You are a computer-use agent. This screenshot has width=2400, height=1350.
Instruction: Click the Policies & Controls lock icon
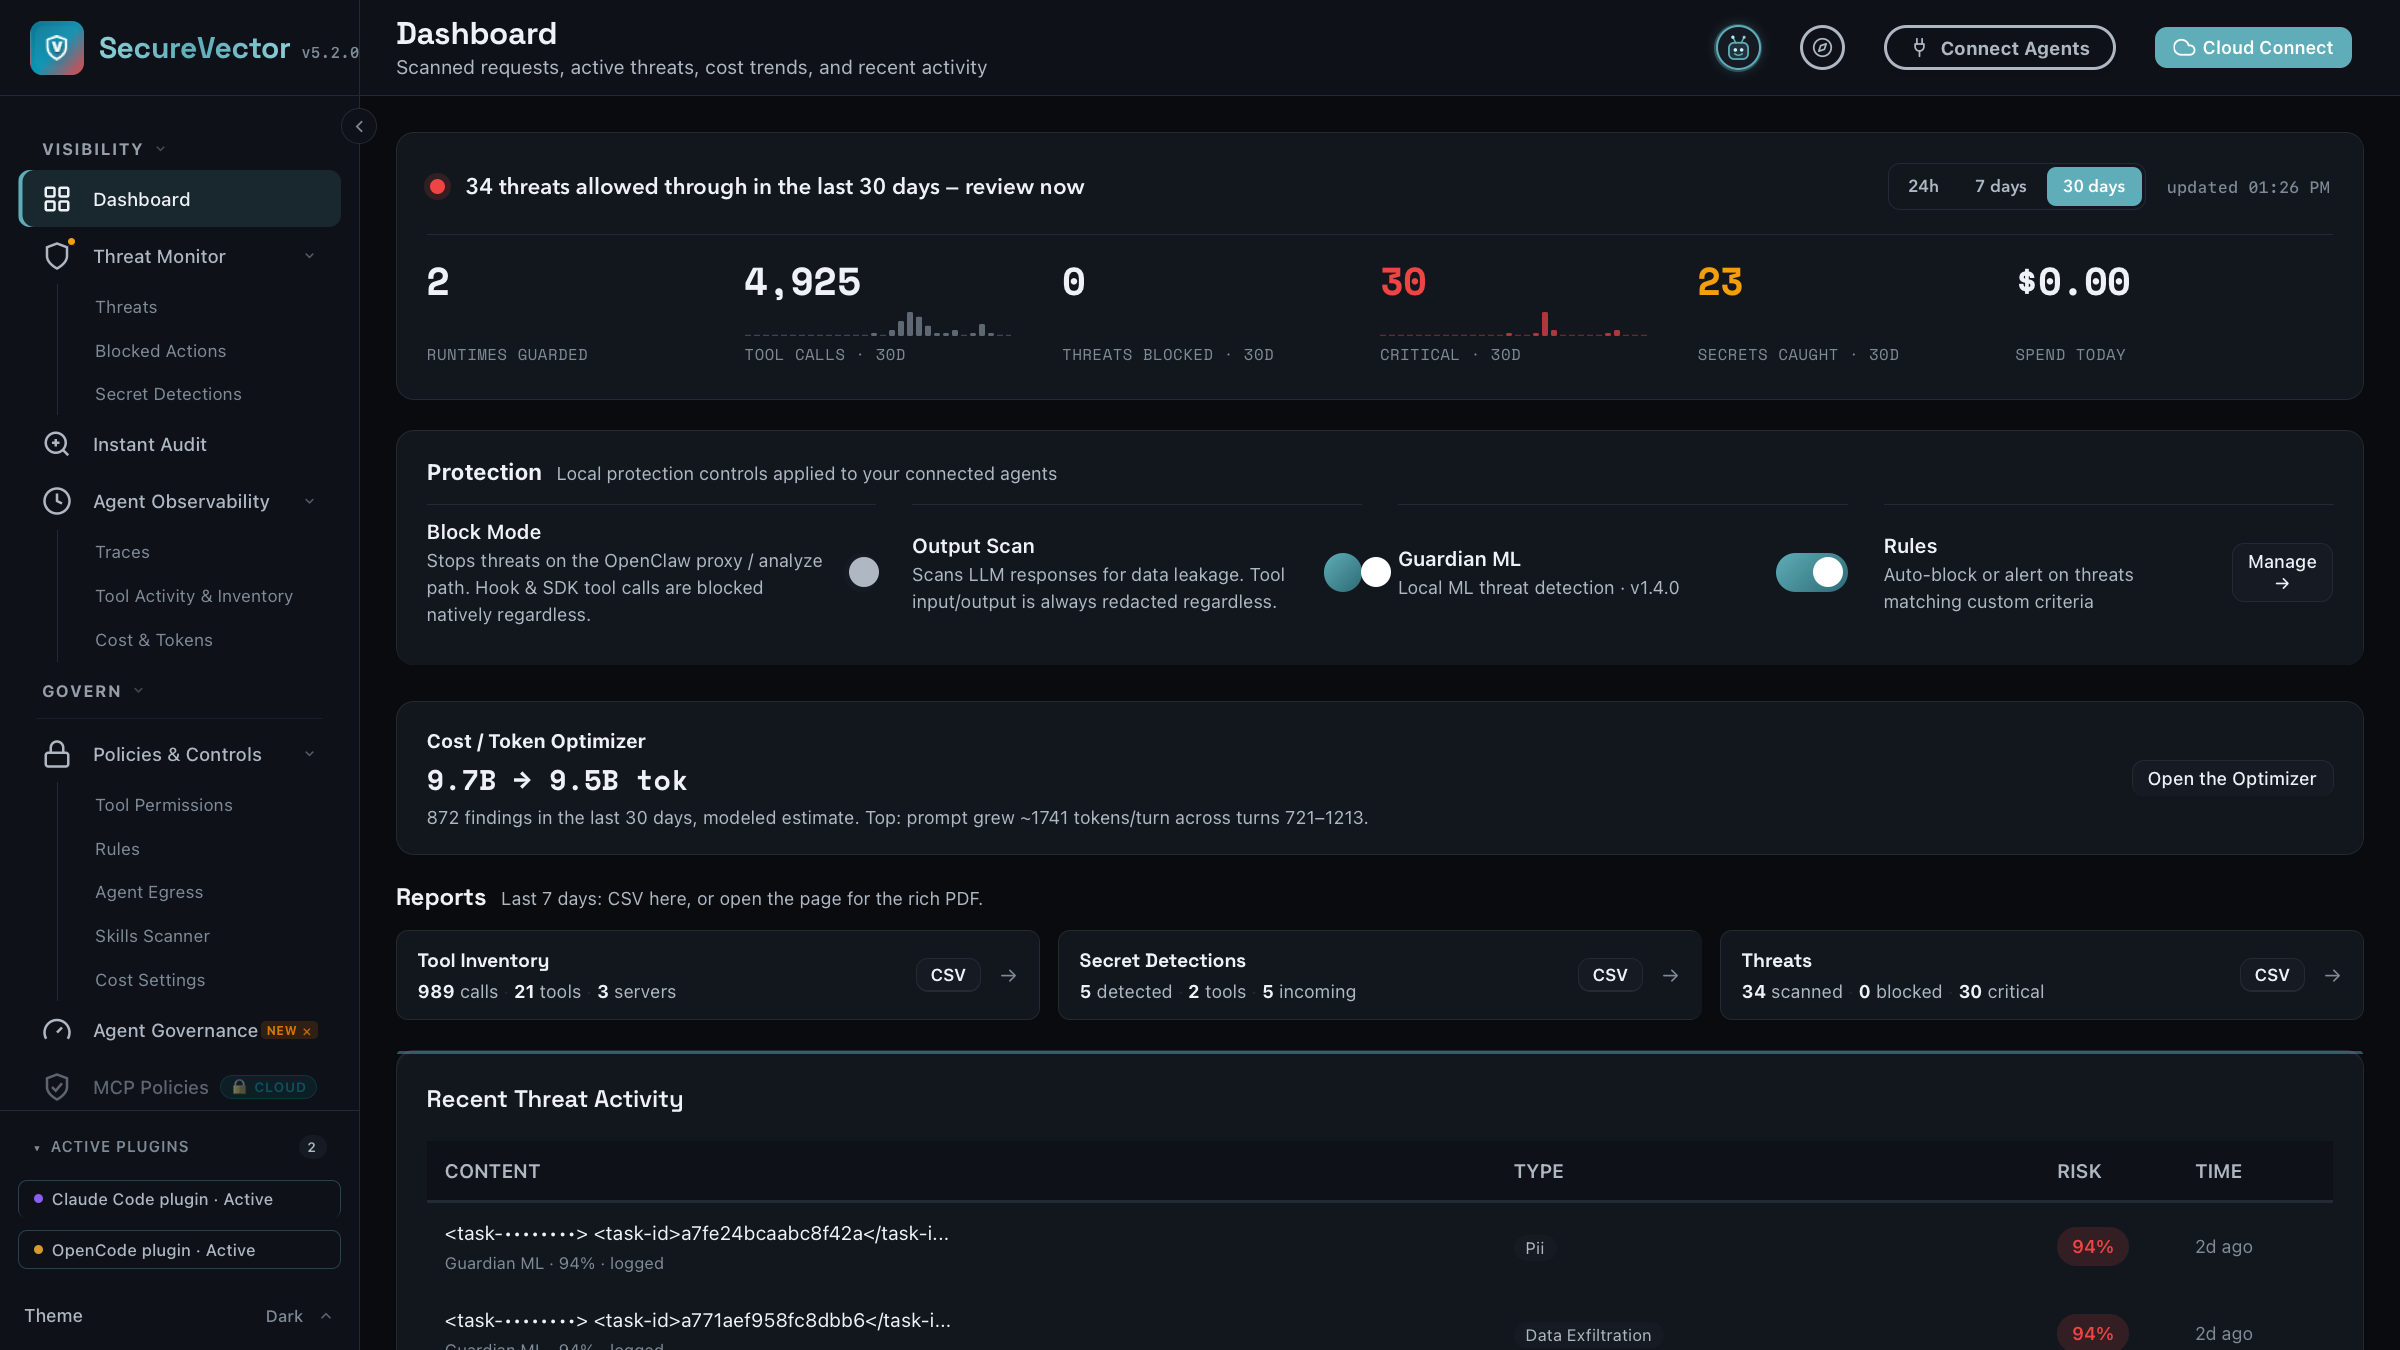pos(57,754)
